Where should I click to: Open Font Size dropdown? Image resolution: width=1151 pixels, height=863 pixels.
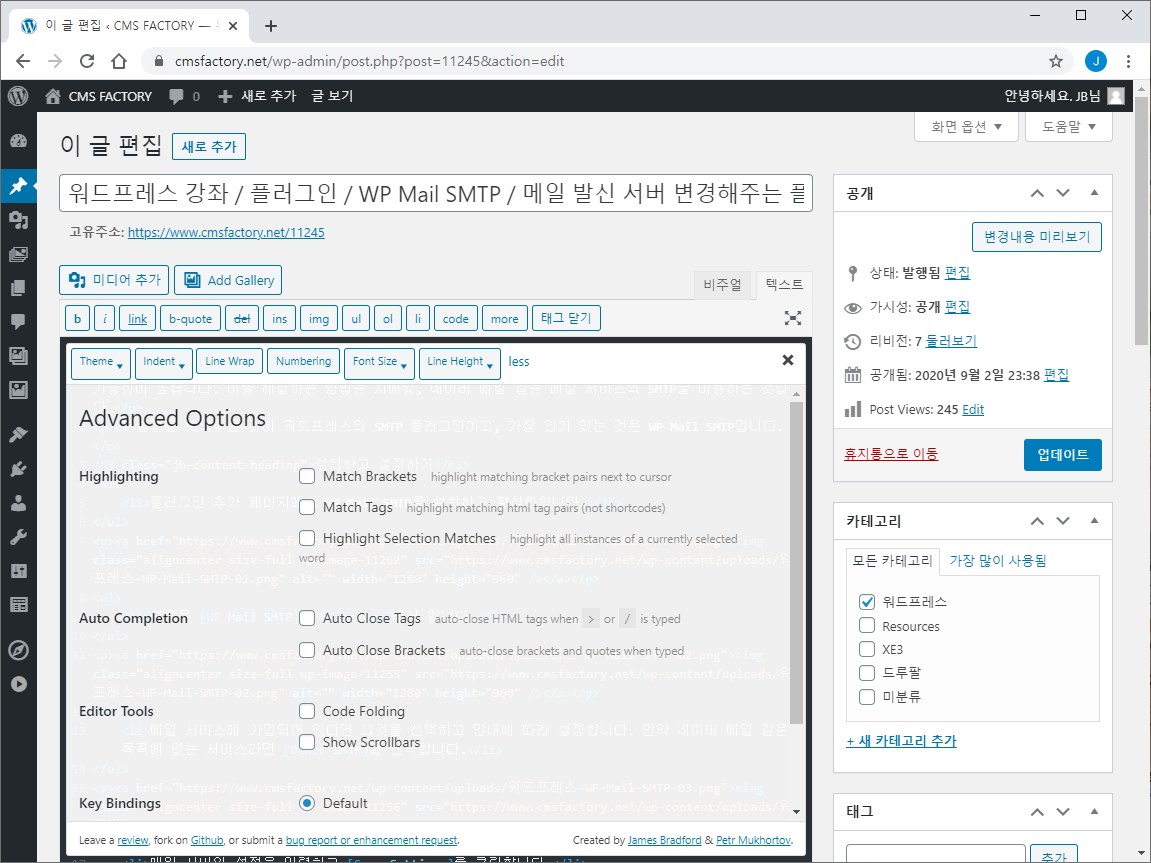tap(379, 363)
